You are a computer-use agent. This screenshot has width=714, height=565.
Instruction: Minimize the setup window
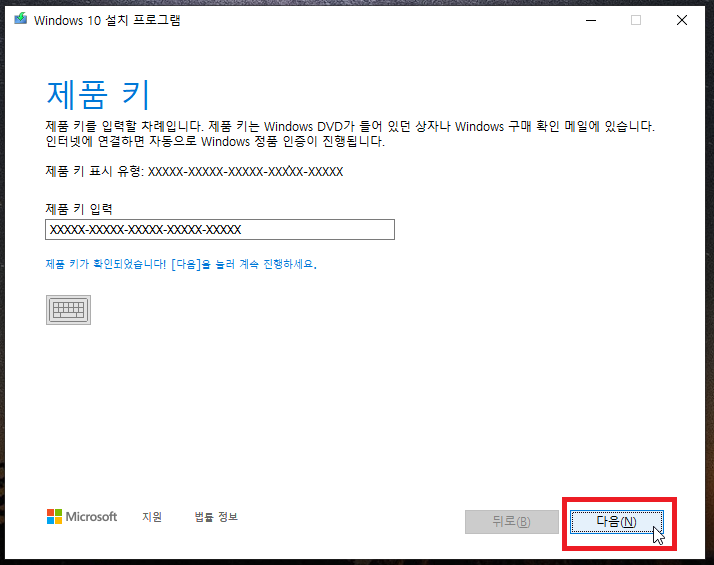point(591,20)
